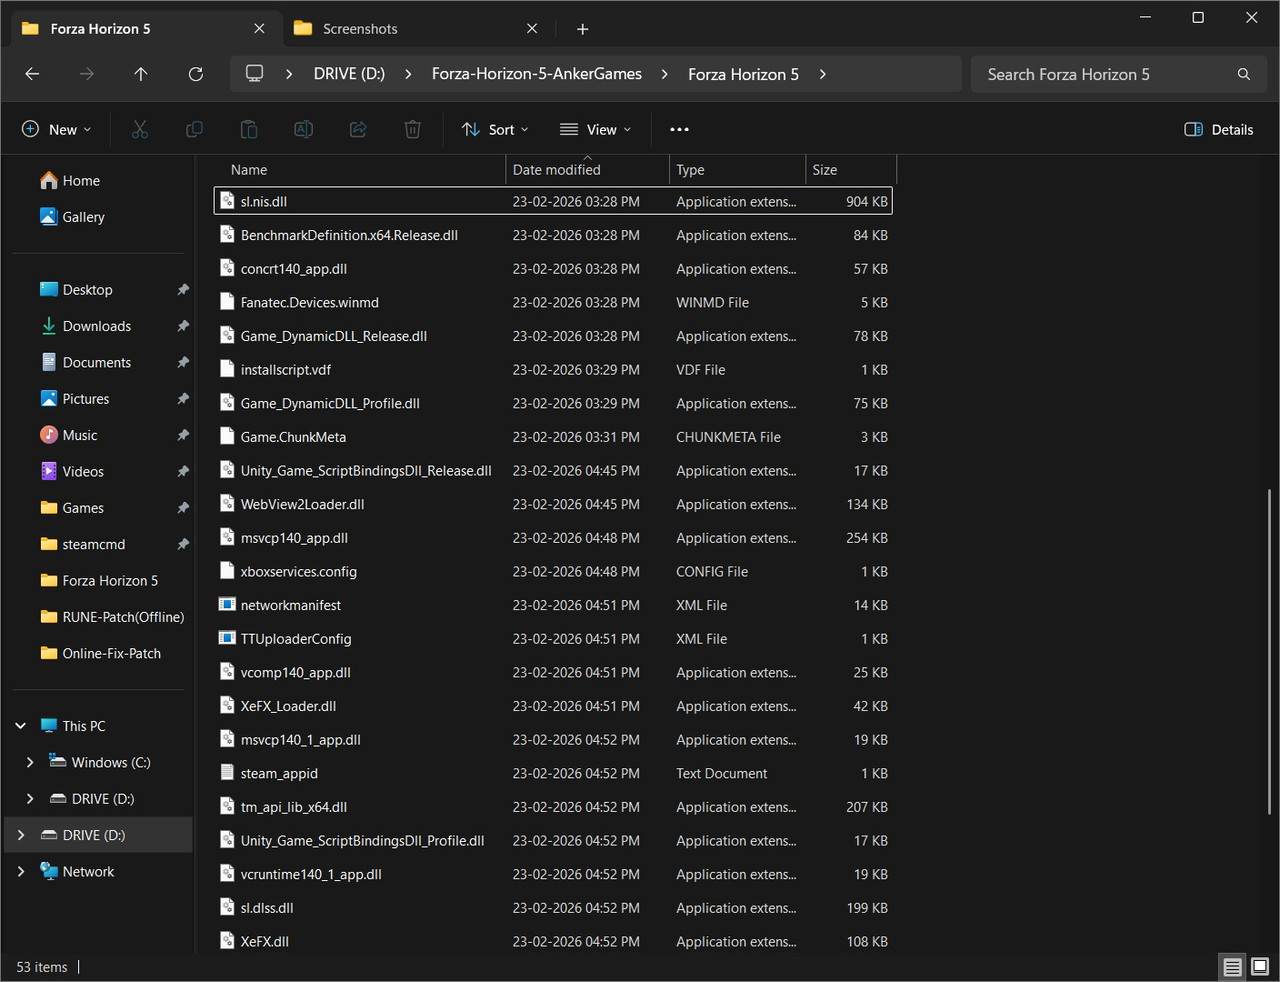Viewport: 1280px width, 982px height.
Task: Unpin Games from Quick access
Action: (183, 508)
